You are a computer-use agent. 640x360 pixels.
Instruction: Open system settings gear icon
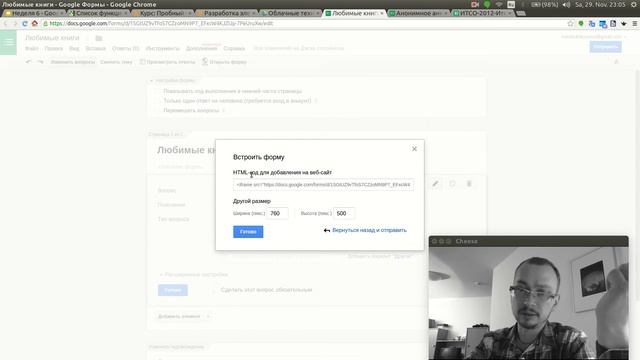click(x=634, y=4)
